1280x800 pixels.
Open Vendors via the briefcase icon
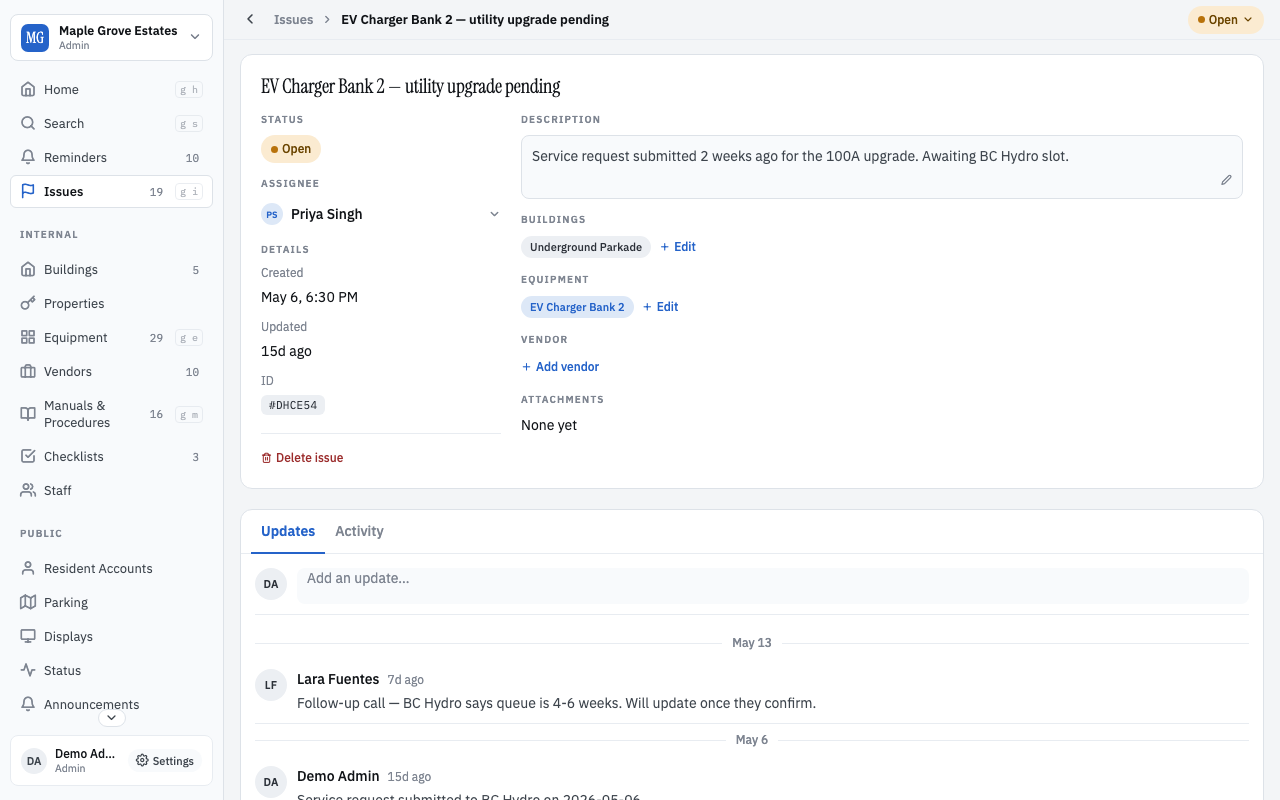pos(28,371)
